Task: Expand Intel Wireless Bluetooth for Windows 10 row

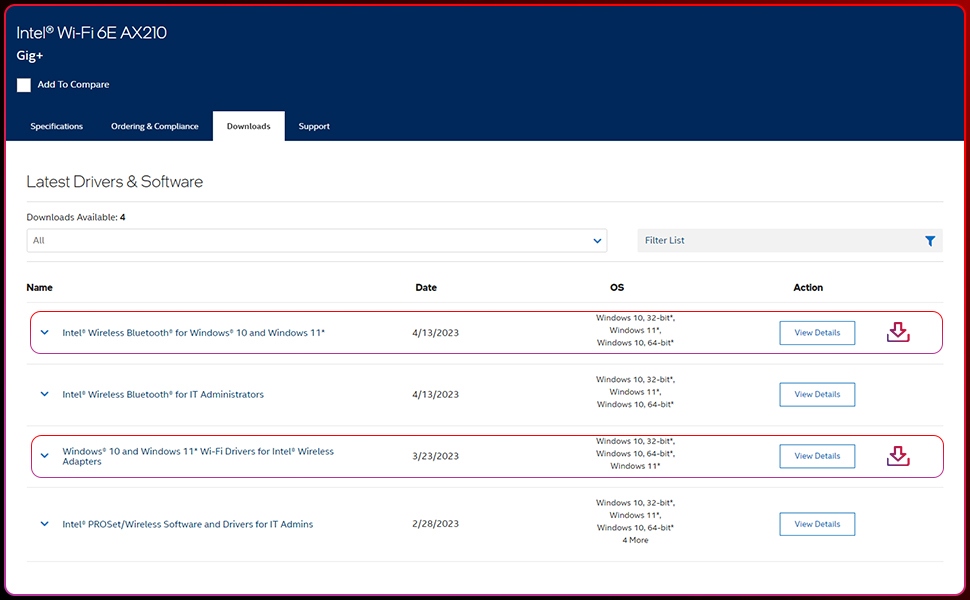Action: (45, 332)
